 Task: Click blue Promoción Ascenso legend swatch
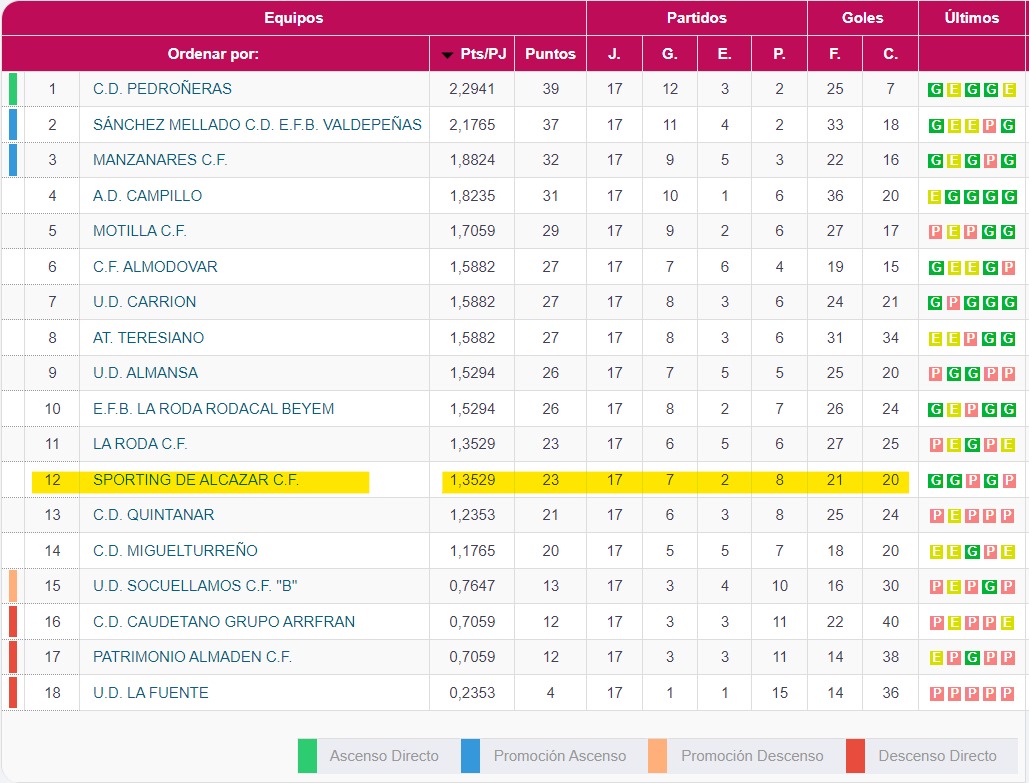point(470,756)
